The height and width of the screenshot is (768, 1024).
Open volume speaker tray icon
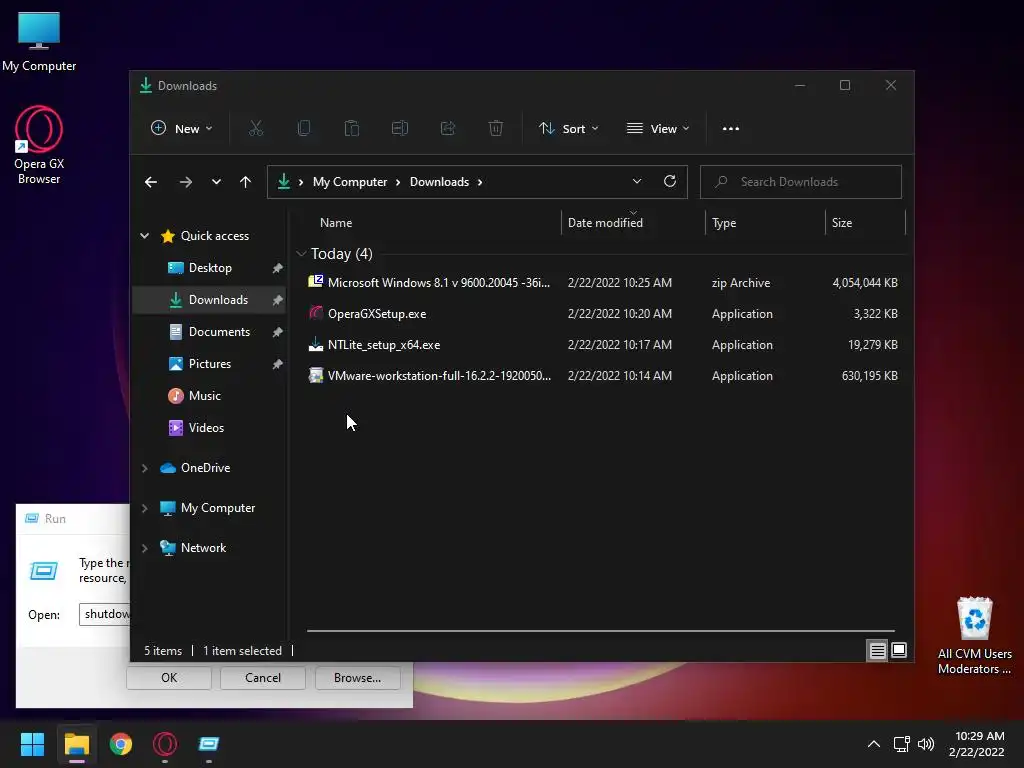click(x=926, y=744)
